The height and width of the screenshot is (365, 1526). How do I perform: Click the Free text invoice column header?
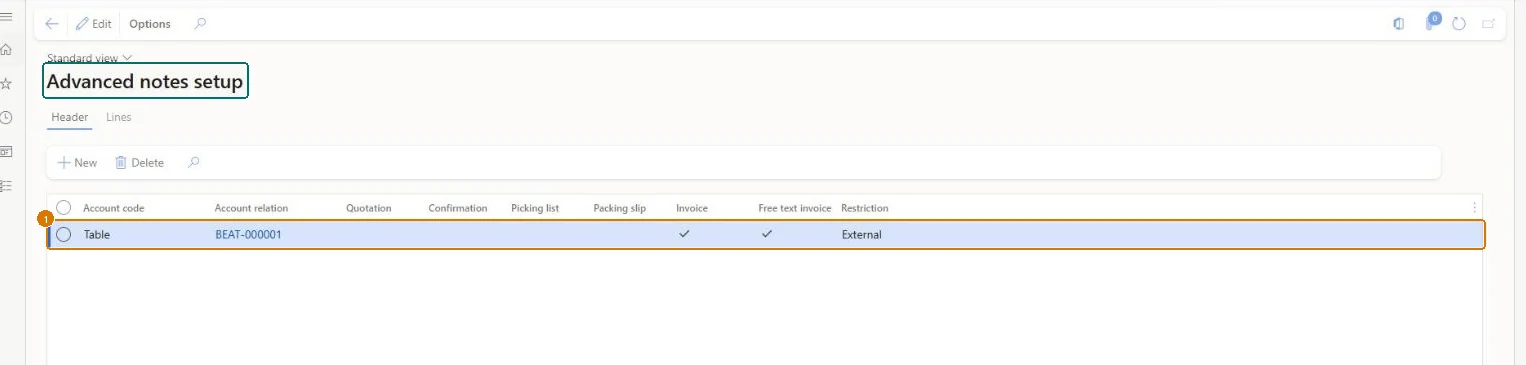(x=795, y=208)
